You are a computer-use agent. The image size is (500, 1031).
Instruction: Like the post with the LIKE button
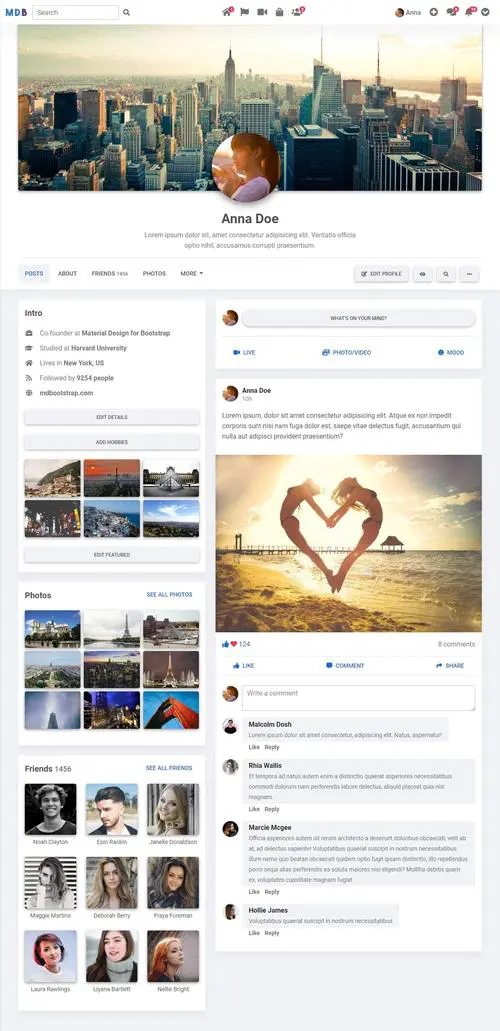click(x=243, y=665)
